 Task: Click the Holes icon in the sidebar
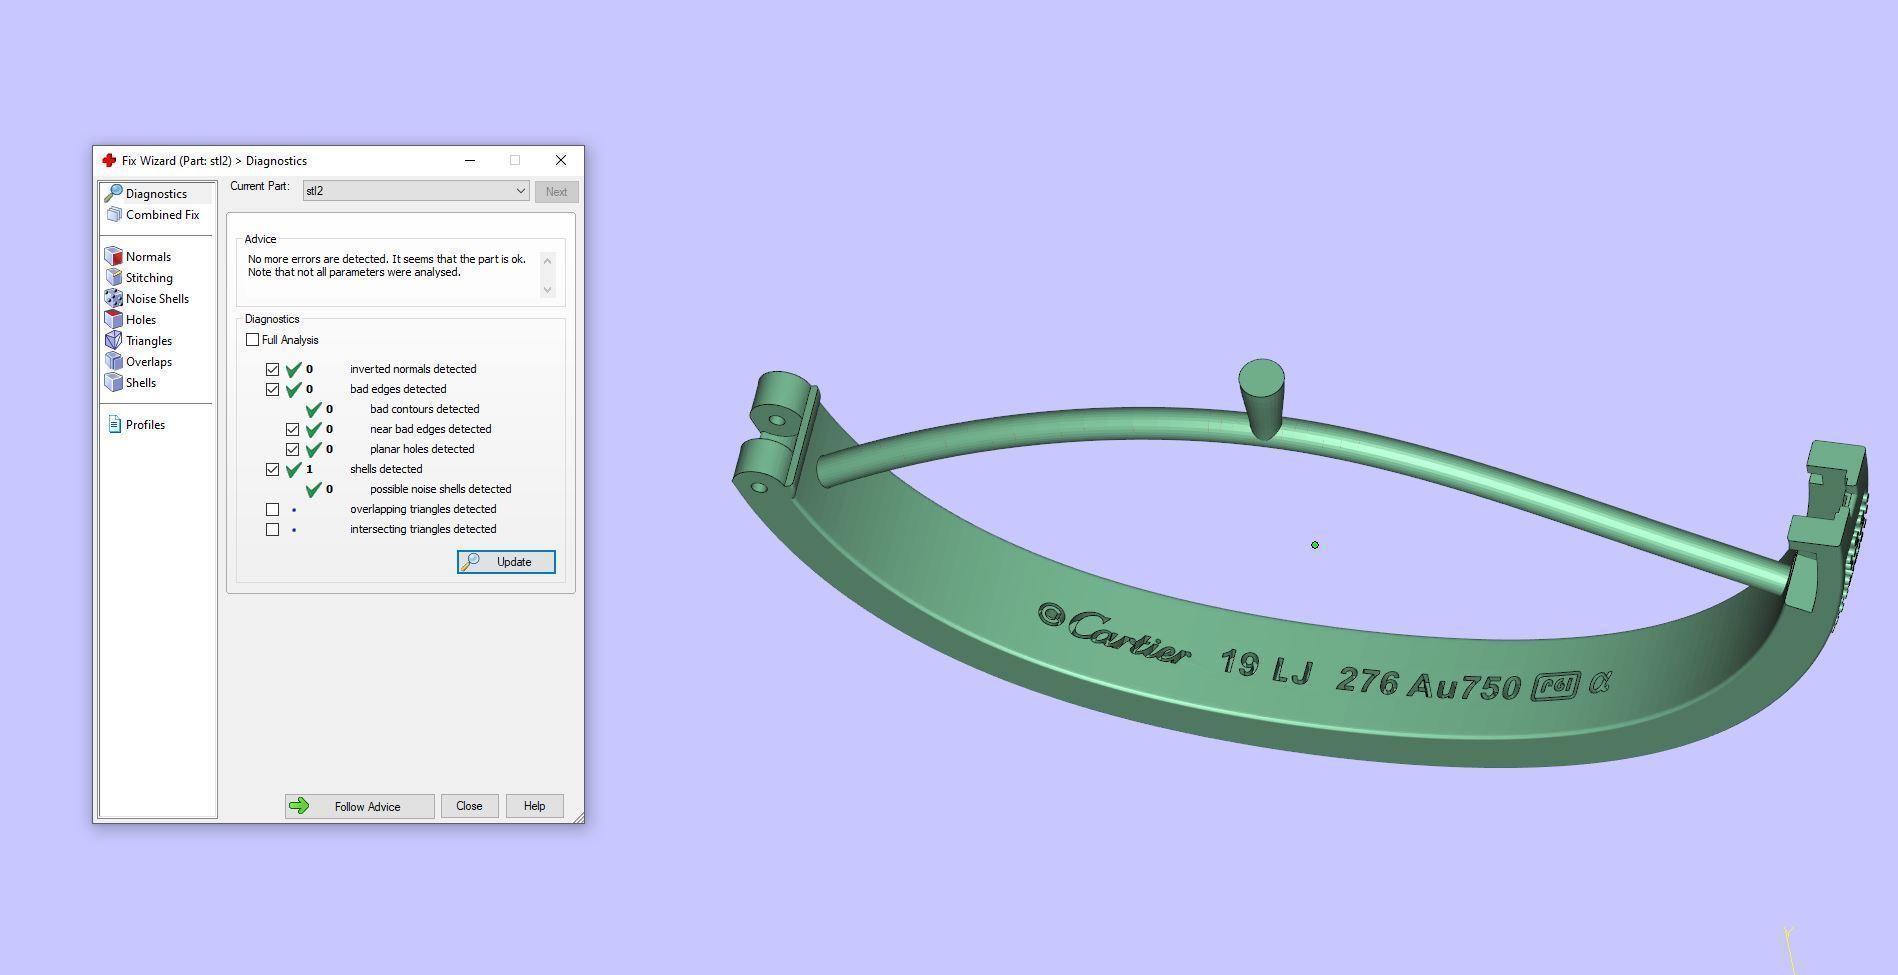coord(114,320)
